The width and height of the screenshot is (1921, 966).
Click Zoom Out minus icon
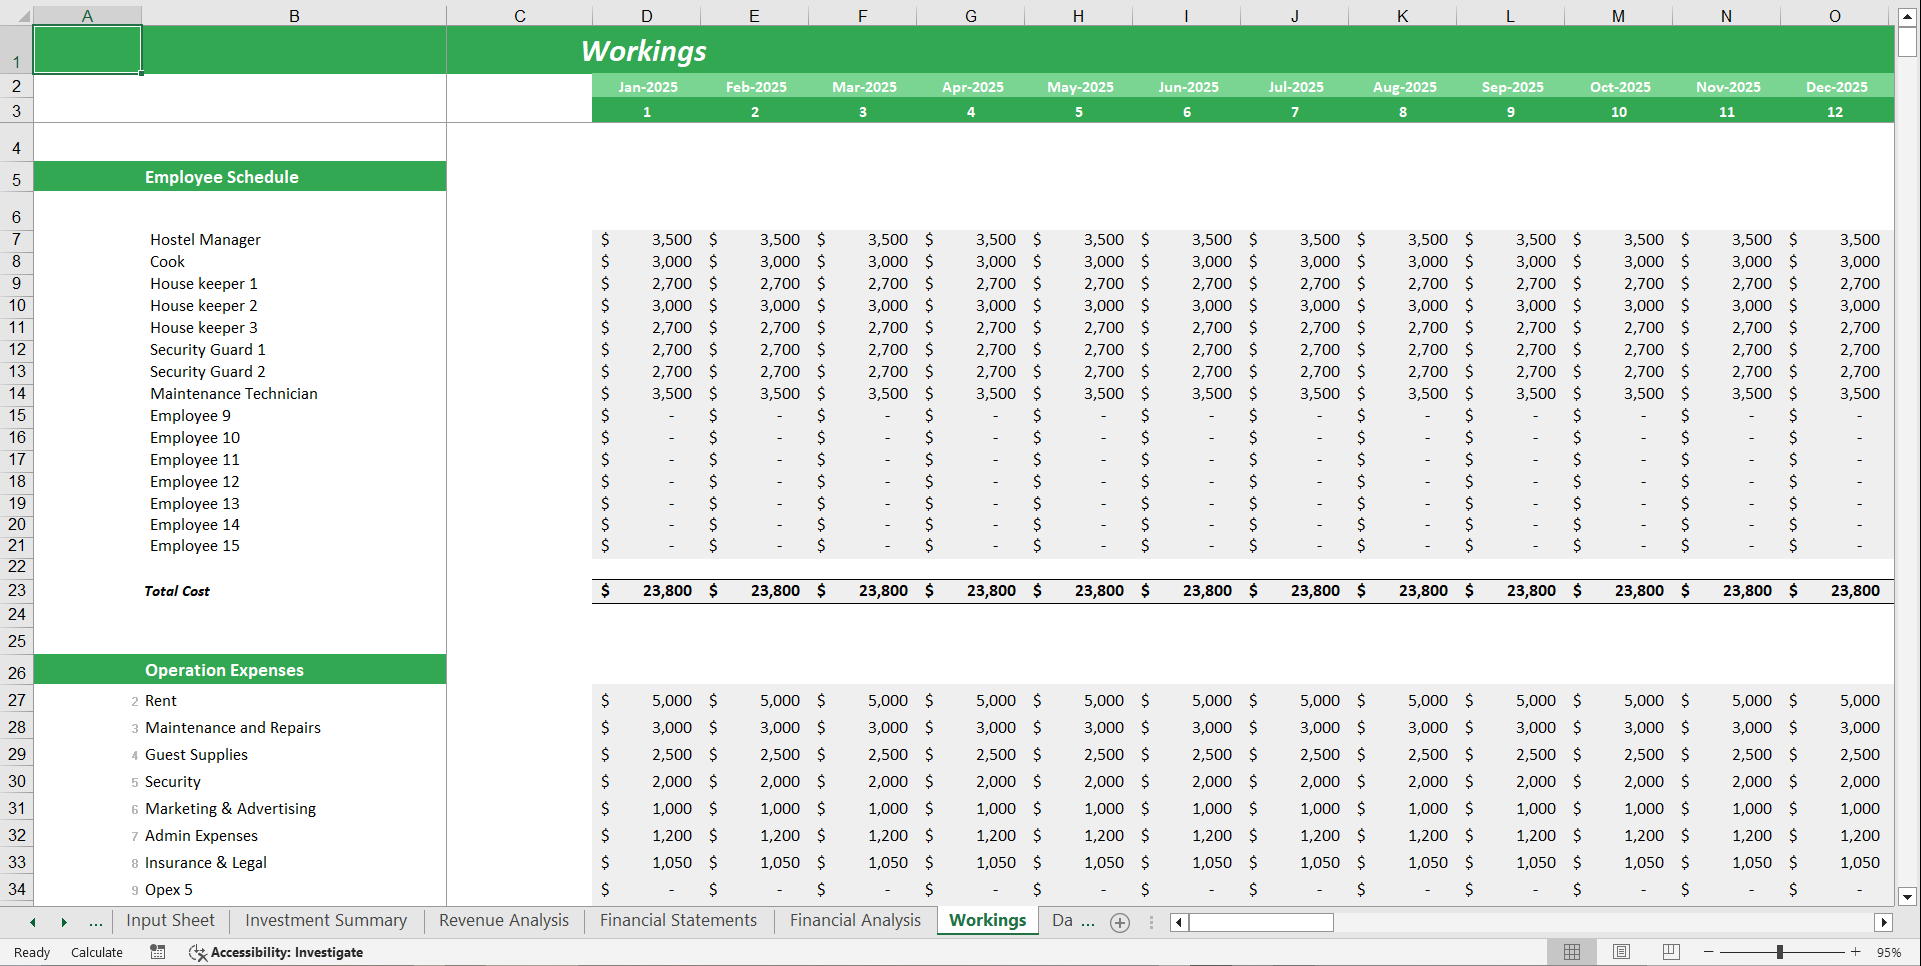[1709, 952]
